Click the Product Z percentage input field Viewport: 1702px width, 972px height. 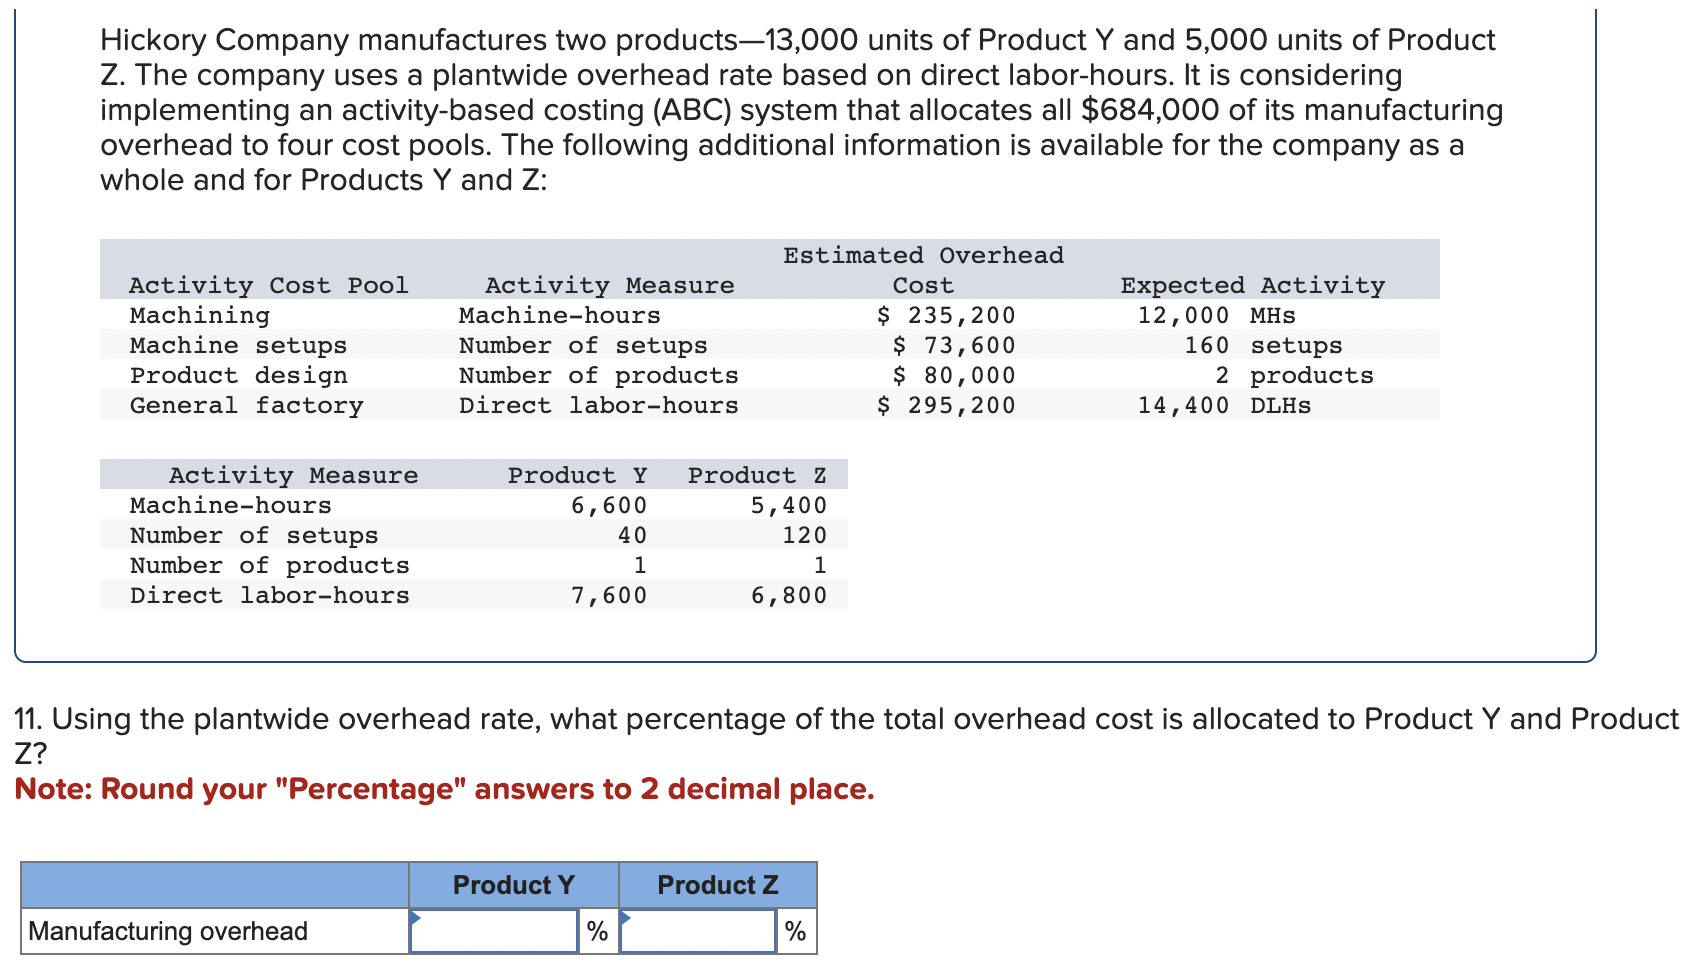click(699, 930)
